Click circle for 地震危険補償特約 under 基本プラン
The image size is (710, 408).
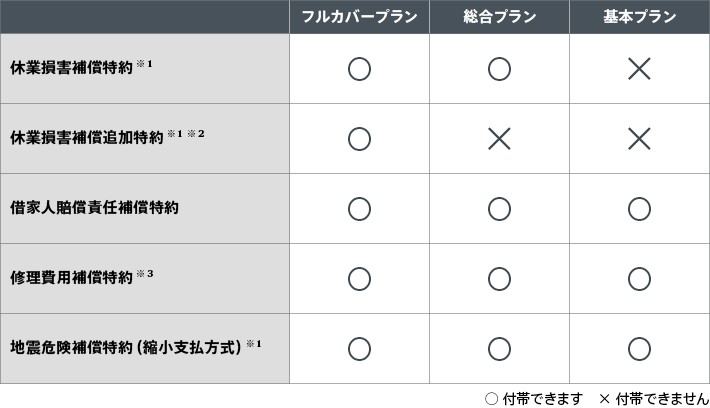[x=640, y=349]
